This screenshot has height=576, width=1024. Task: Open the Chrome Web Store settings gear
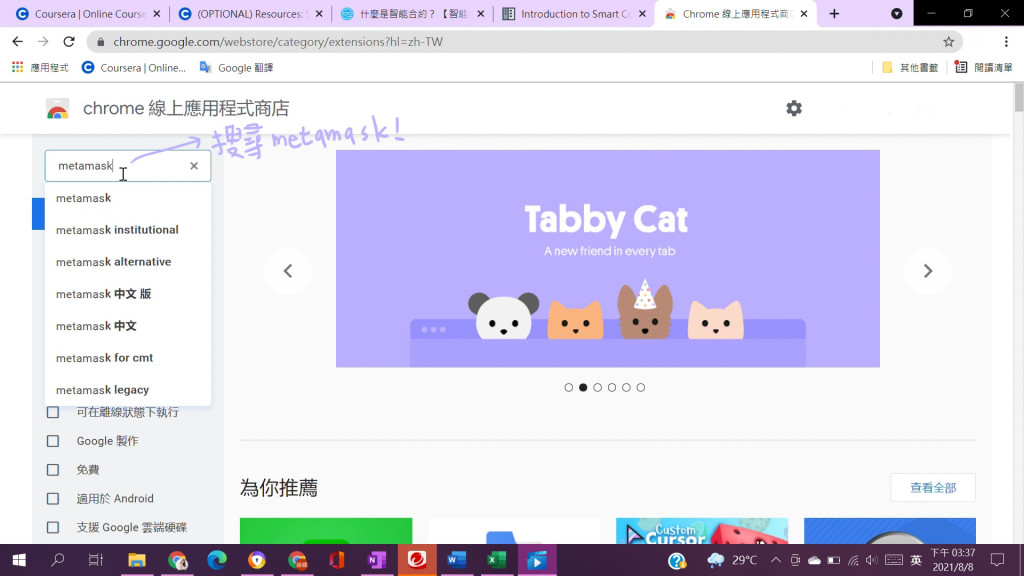pos(793,108)
